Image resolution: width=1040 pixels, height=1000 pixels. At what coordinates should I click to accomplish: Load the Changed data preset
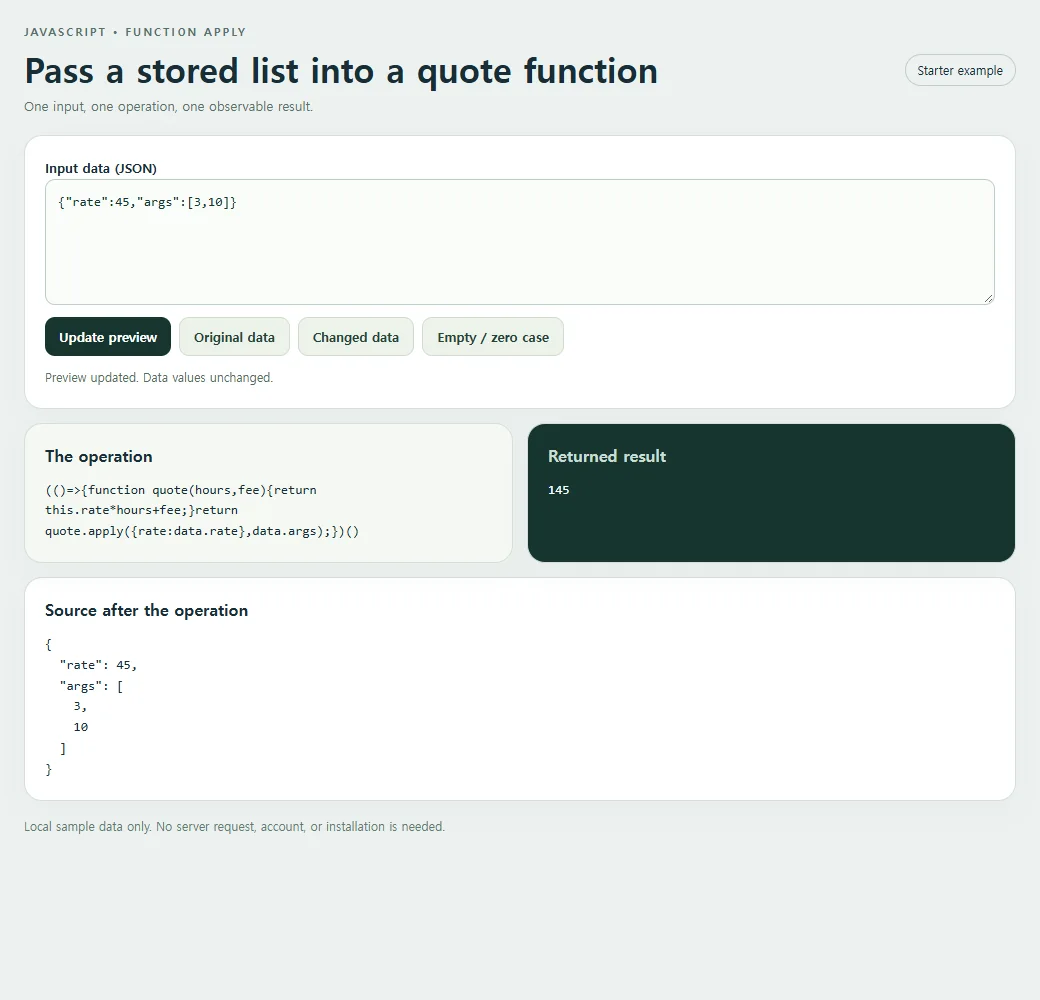click(356, 337)
